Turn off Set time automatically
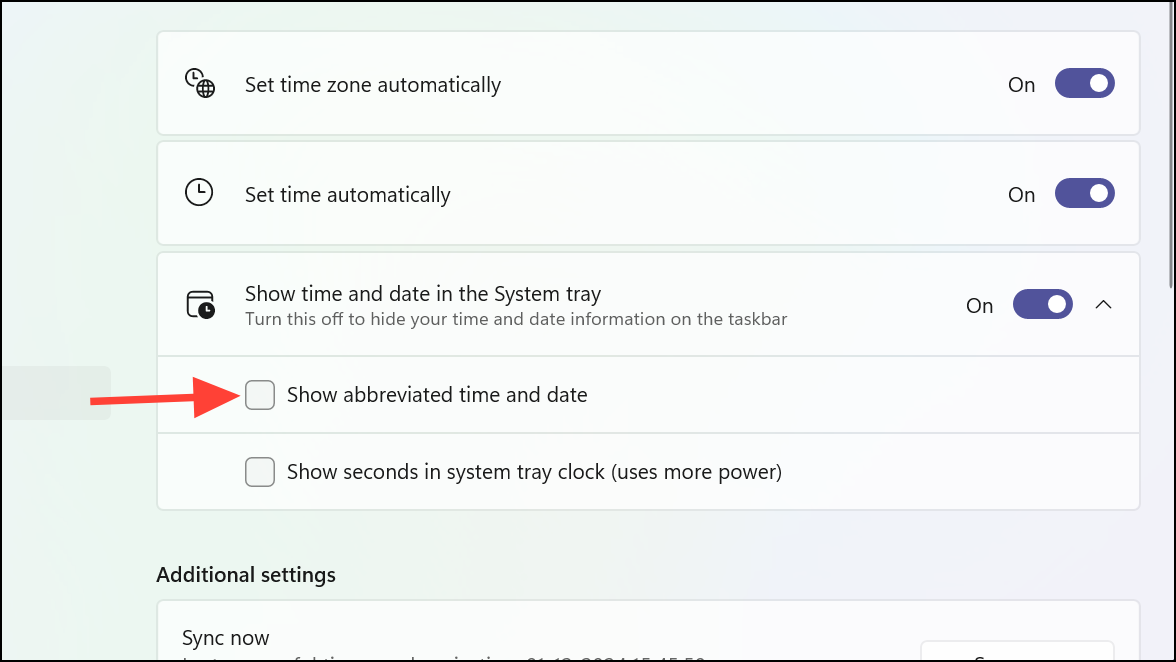The width and height of the screenshot is (1176, 662). pyautogui.click(x=1085, y=193)
